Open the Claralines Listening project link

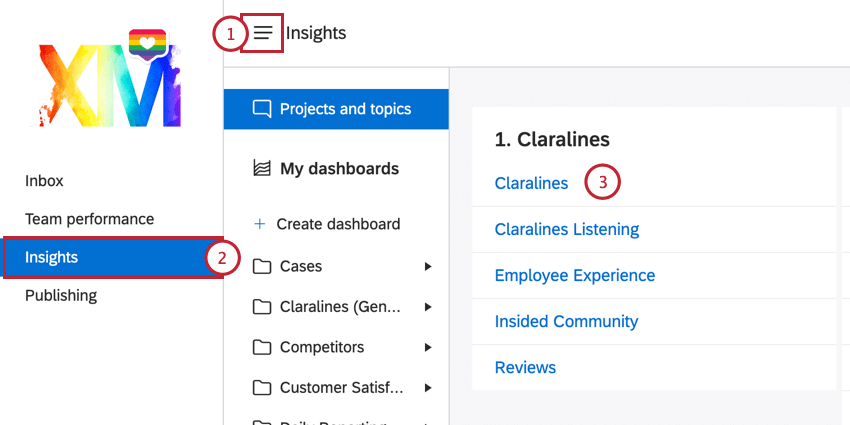click(566, 229)
